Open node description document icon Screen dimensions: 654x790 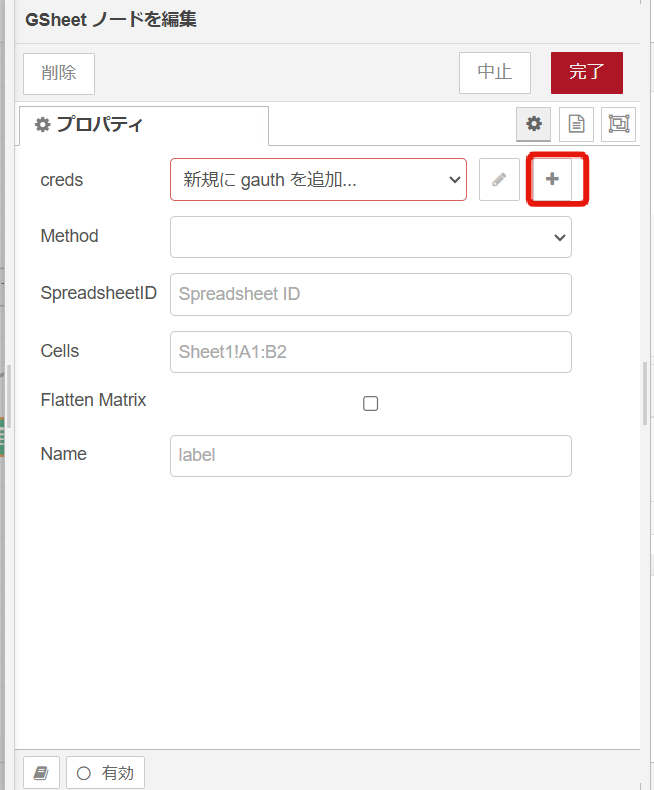[x=576, y=124]
